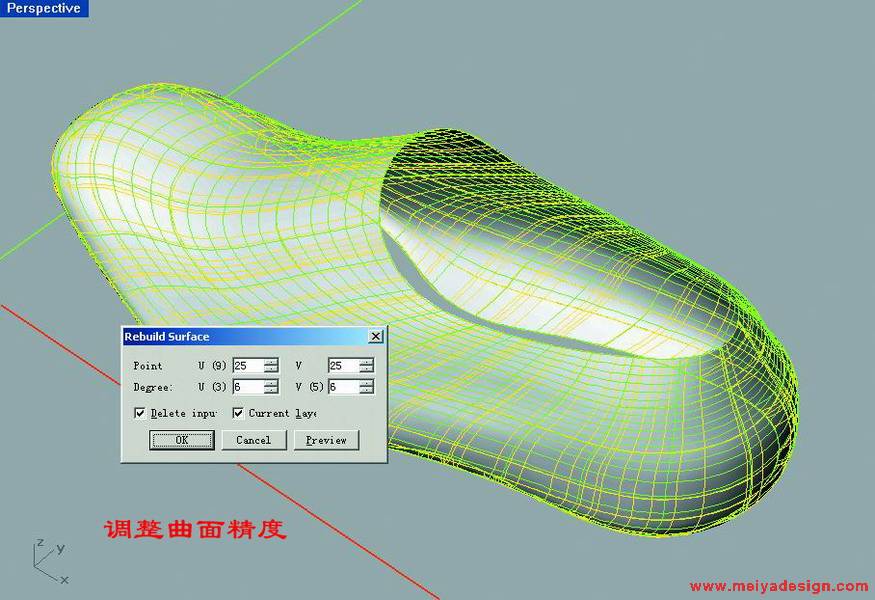The image size is (875, 600).
Task: Click the Perspective viewport title label
Action: pos(43,8)
